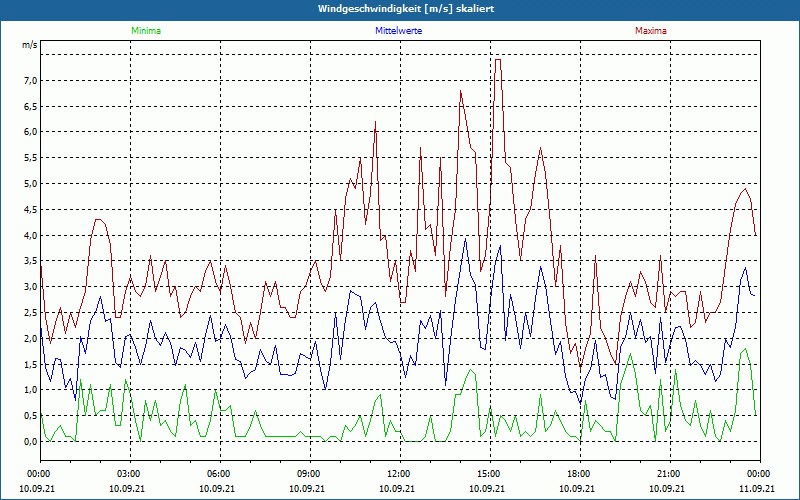Click the red maxima peak after 15:00

pos(498,60)
